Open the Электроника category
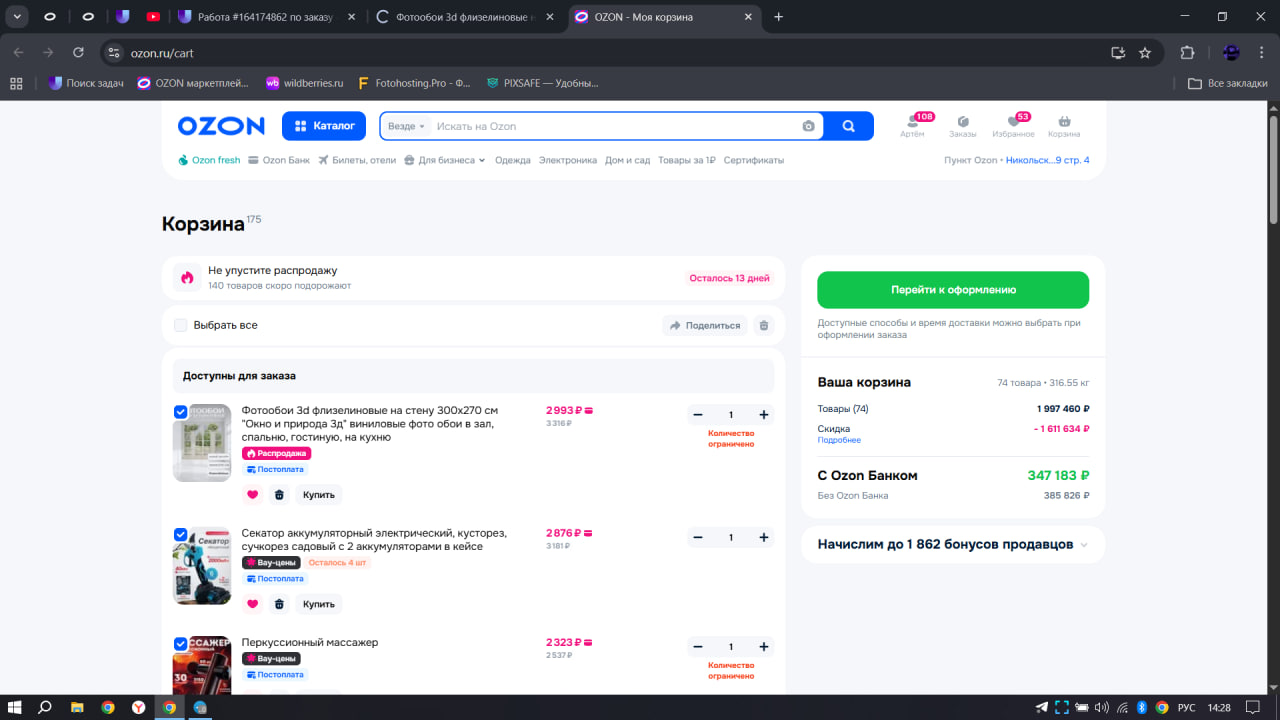1280x720 pixels. 568,160
